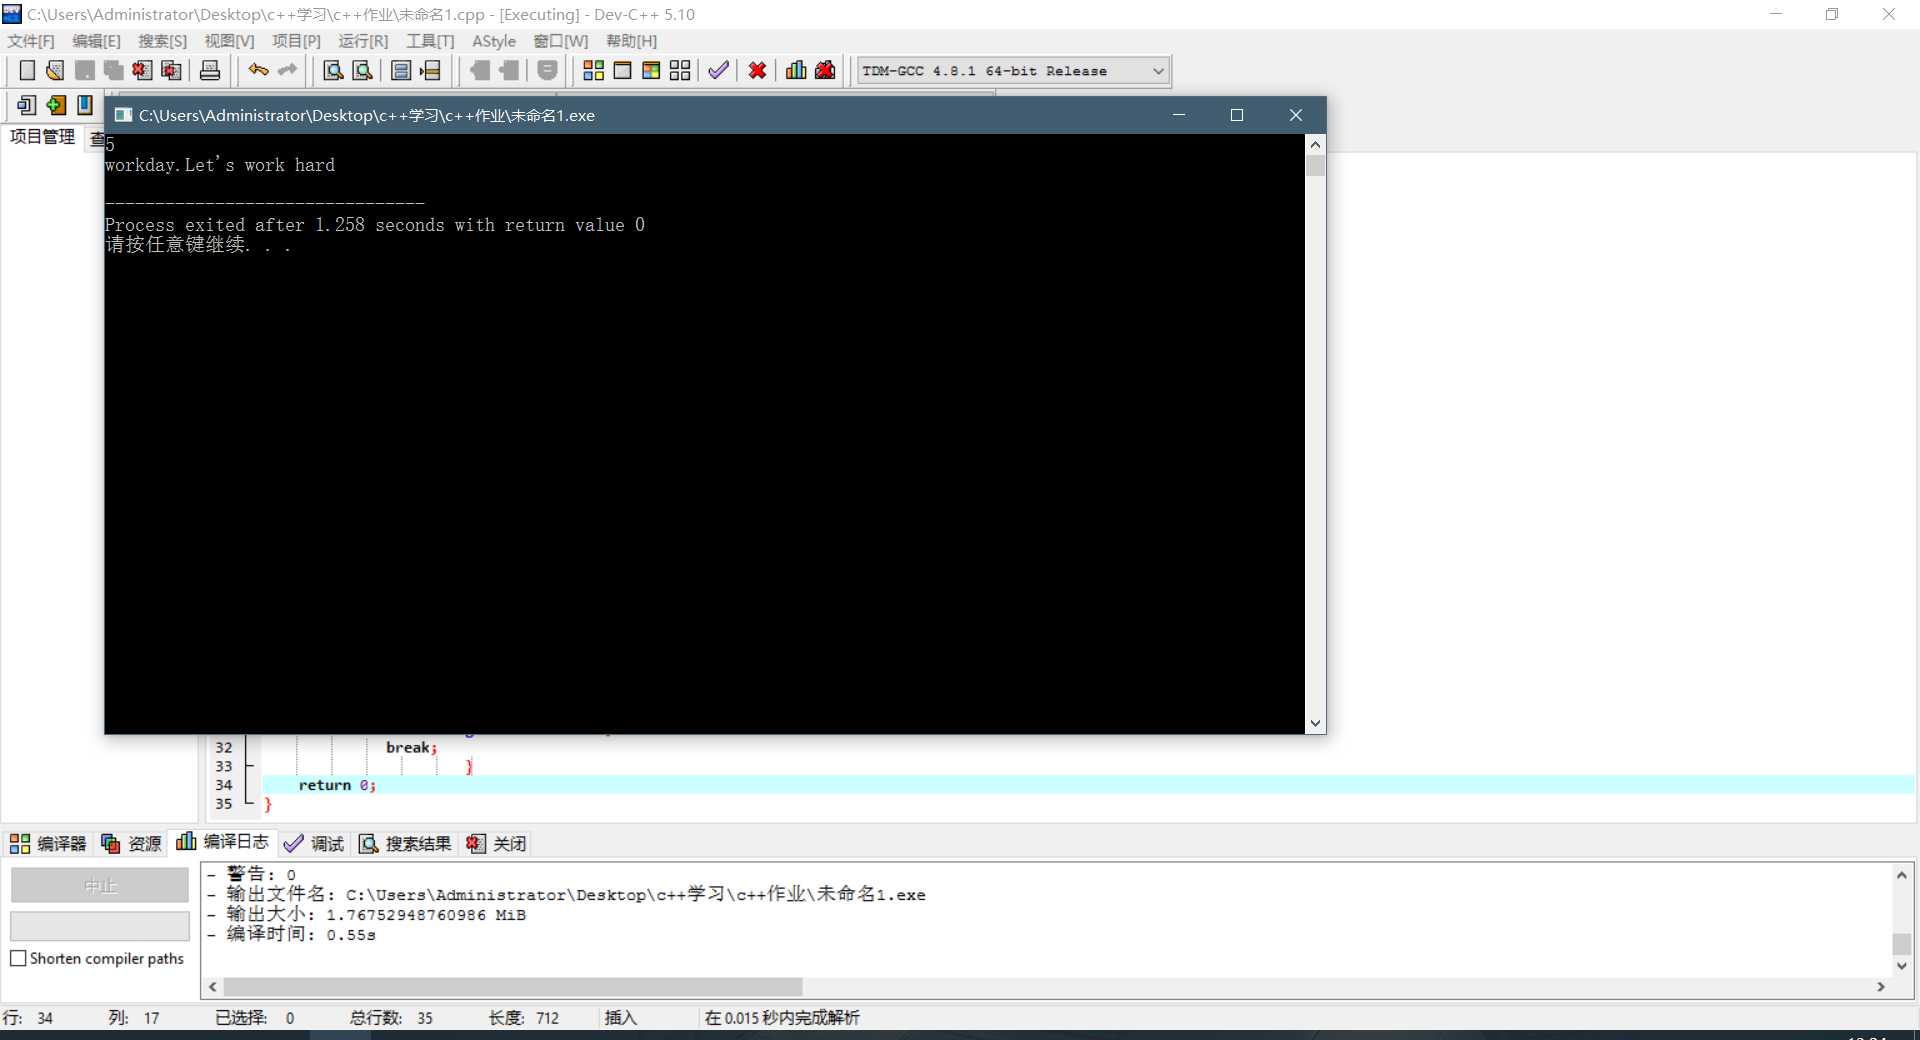Click the Profile analysis bar chart icon

coord(796,70)
